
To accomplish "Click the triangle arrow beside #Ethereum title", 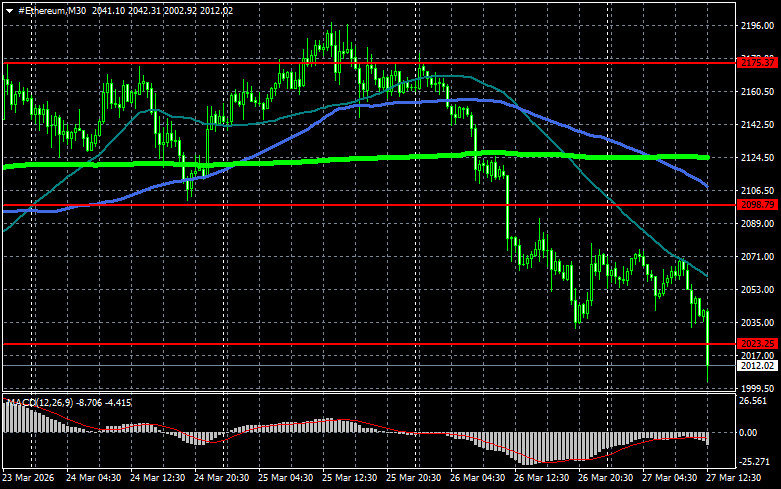I will tap(9, 9).
